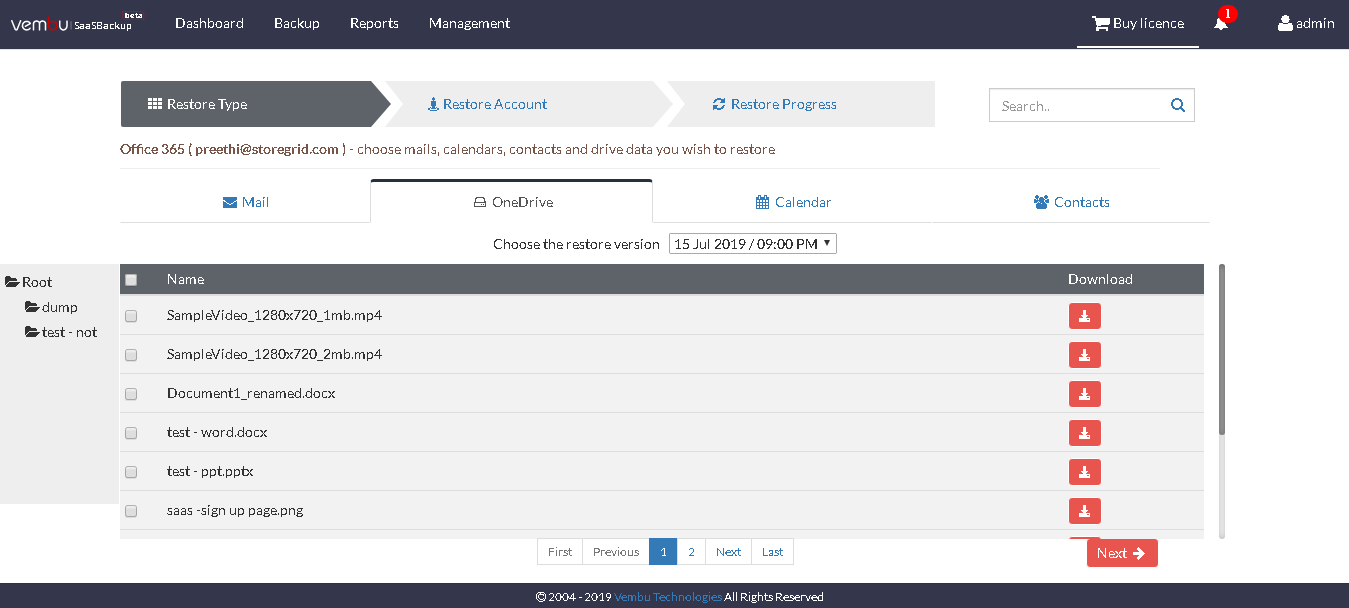Check the test - ppt.pptx checkbox
The image size is (1349, 608).
click(131, 472)
